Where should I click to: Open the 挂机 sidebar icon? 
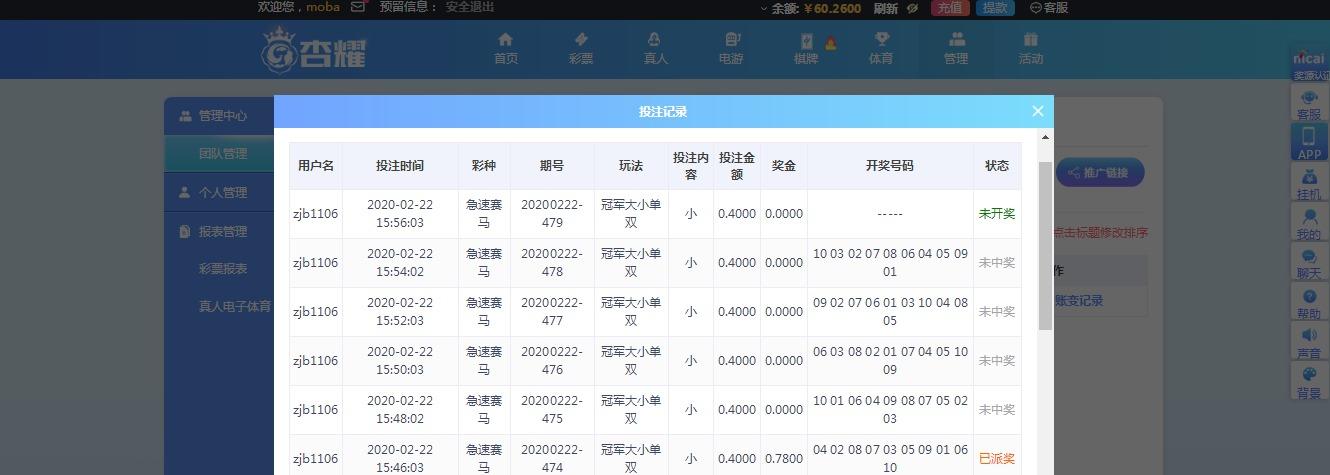click(x=1309, y=184)
